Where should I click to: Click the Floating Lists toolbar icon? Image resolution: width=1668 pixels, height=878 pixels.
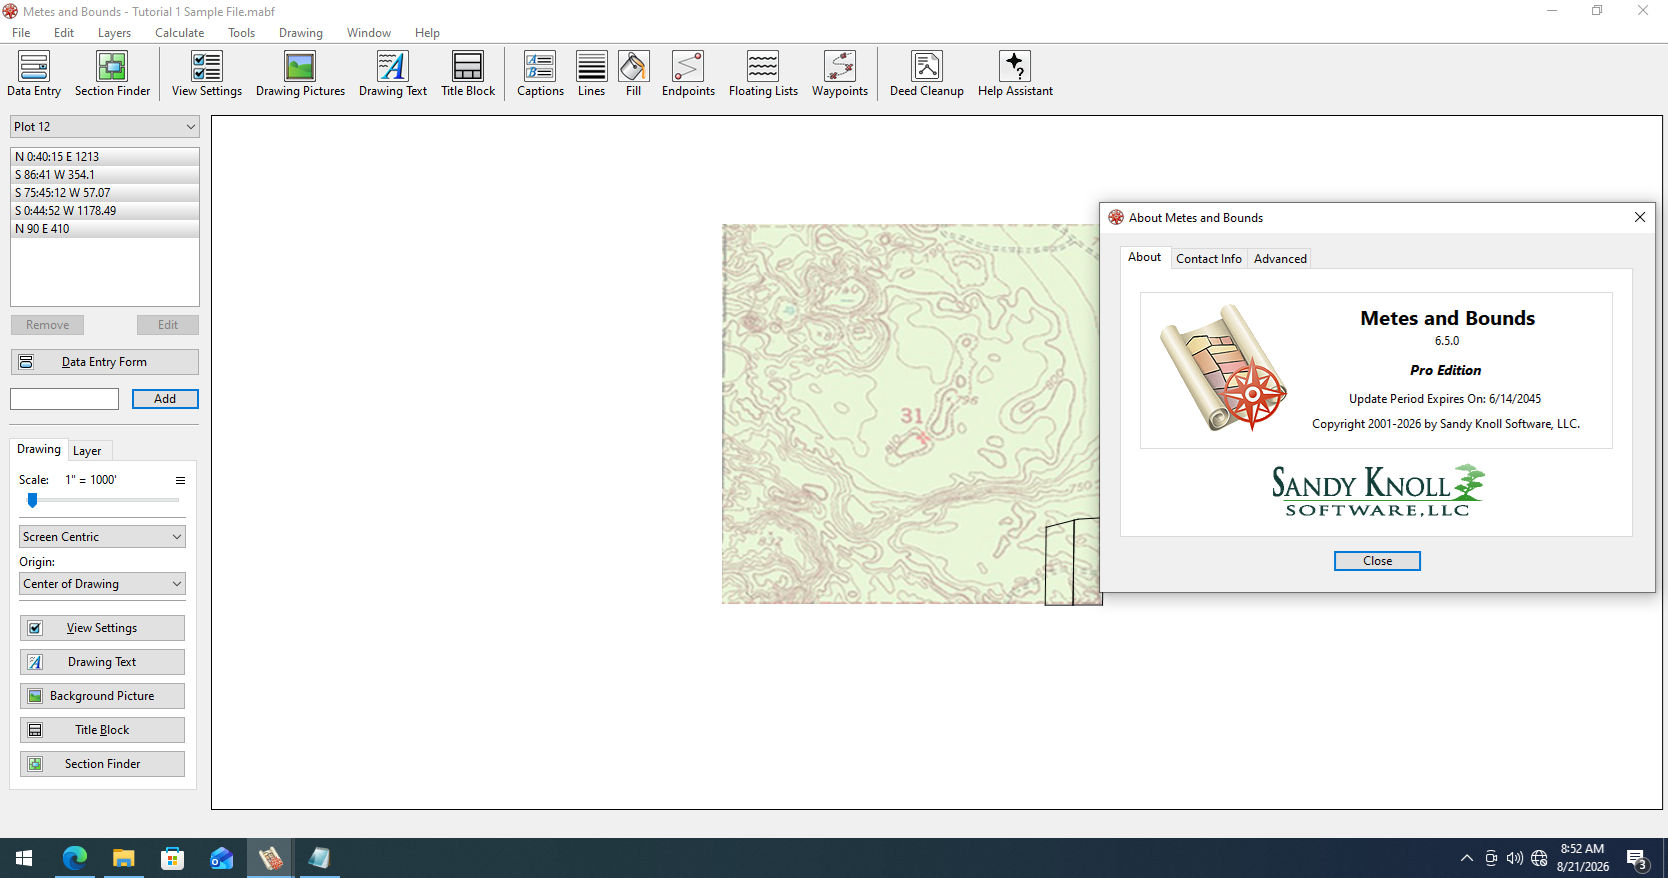[763, 74]
